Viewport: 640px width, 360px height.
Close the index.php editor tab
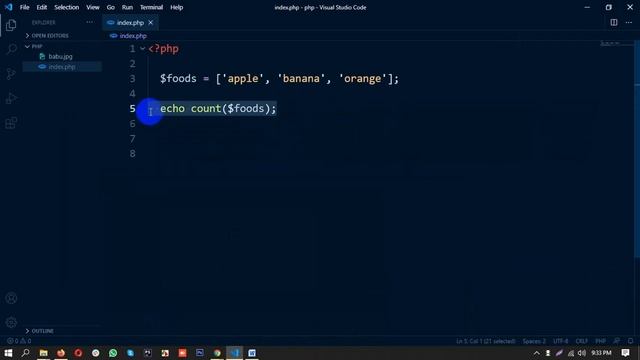click(x=151, y=22)
